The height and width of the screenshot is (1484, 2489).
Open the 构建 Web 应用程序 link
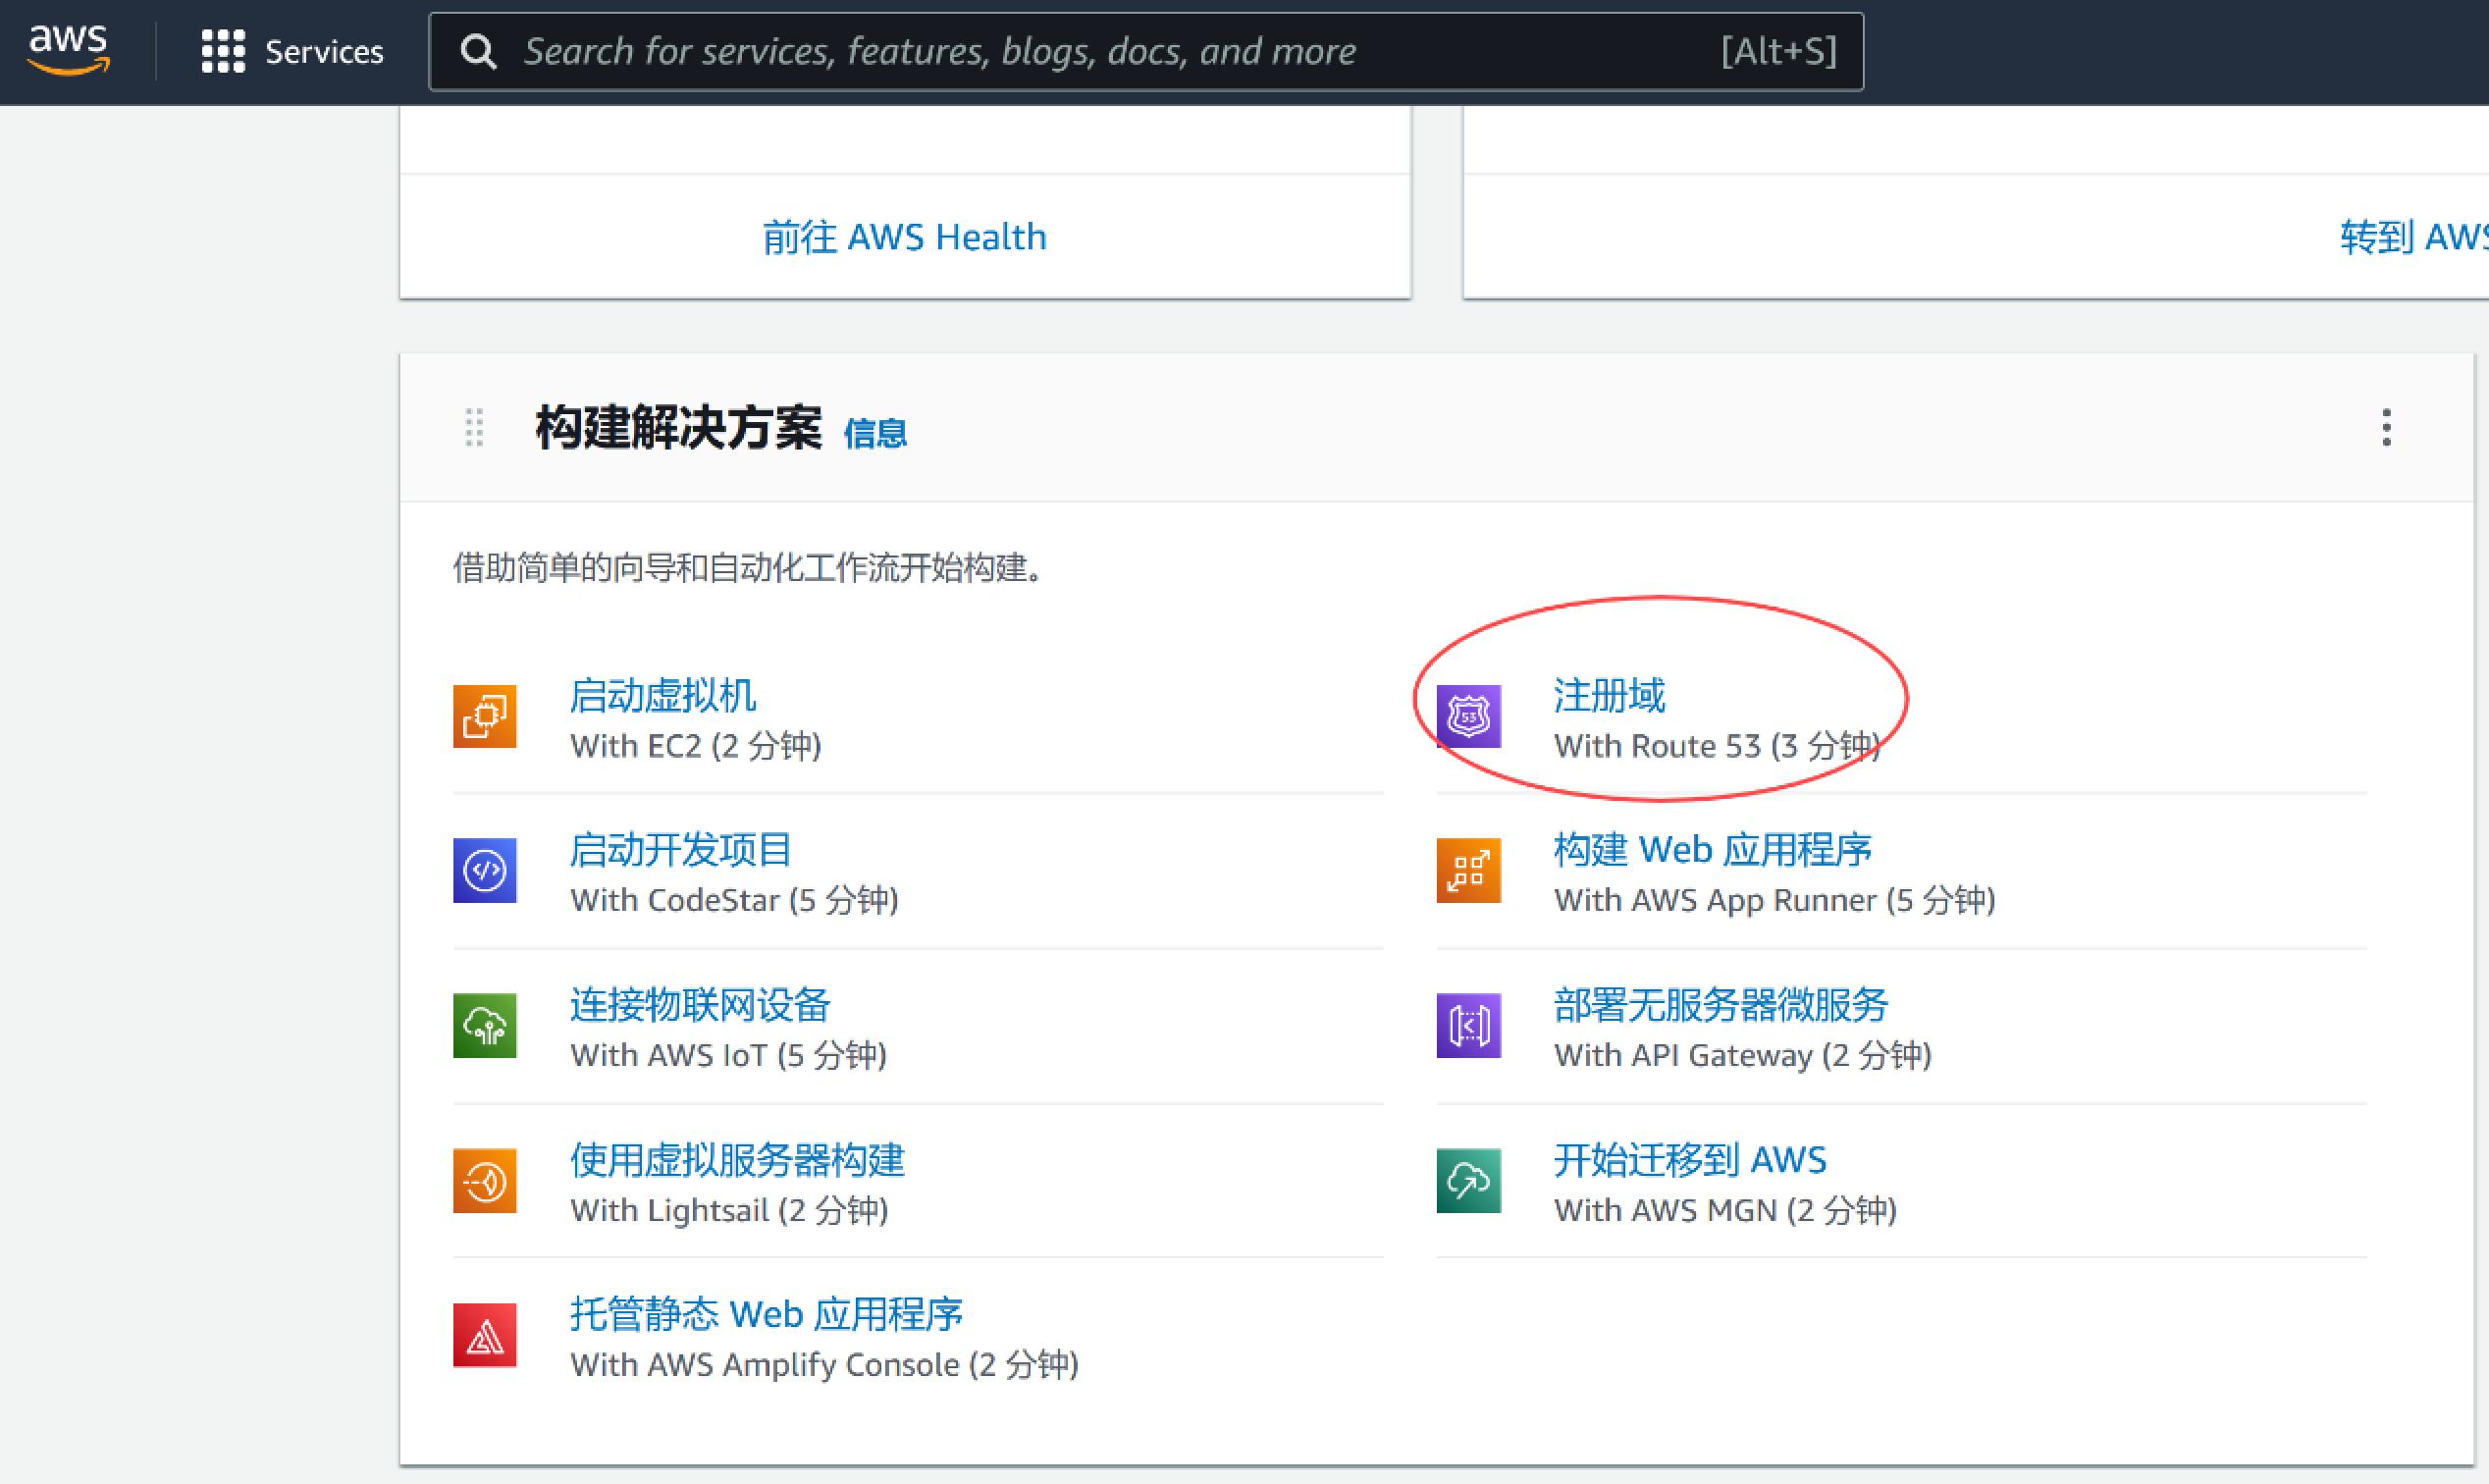pyautogui.click(x=1713, y=849)
